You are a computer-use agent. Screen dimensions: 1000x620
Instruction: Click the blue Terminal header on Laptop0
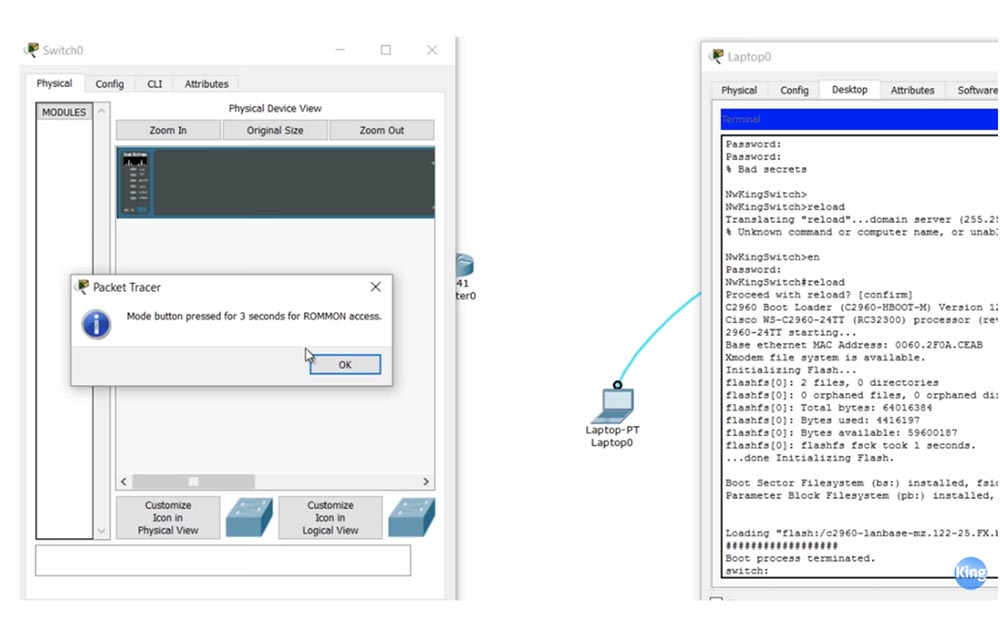[x=855, y=119]
